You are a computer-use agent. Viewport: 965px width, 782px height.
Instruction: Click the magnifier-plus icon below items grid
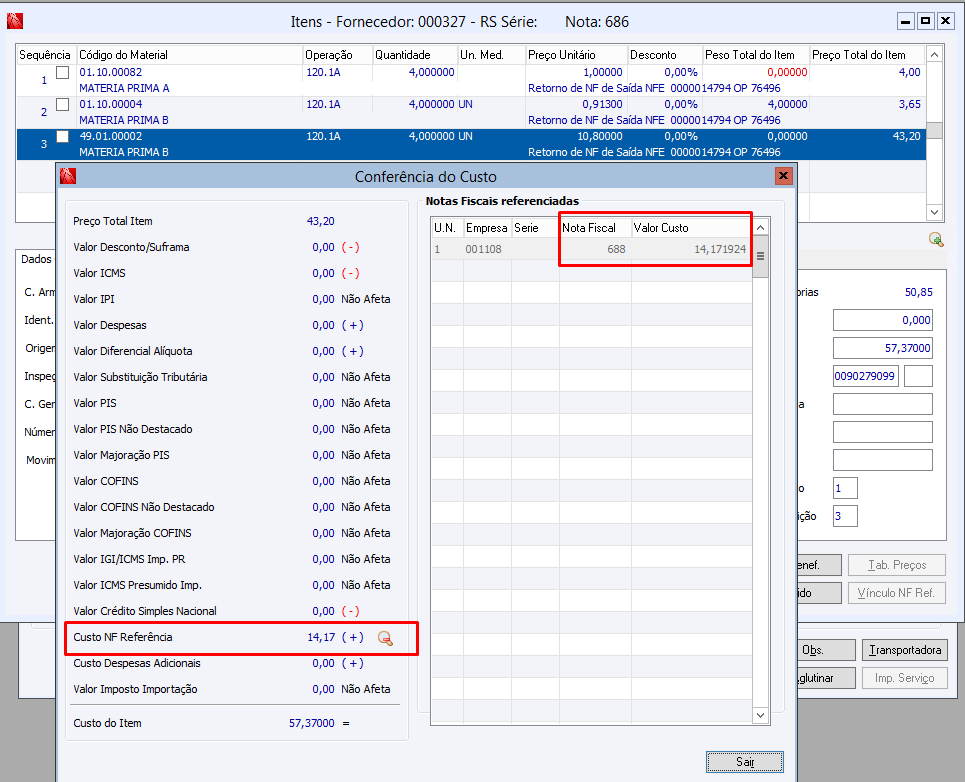tap(935, 239)
